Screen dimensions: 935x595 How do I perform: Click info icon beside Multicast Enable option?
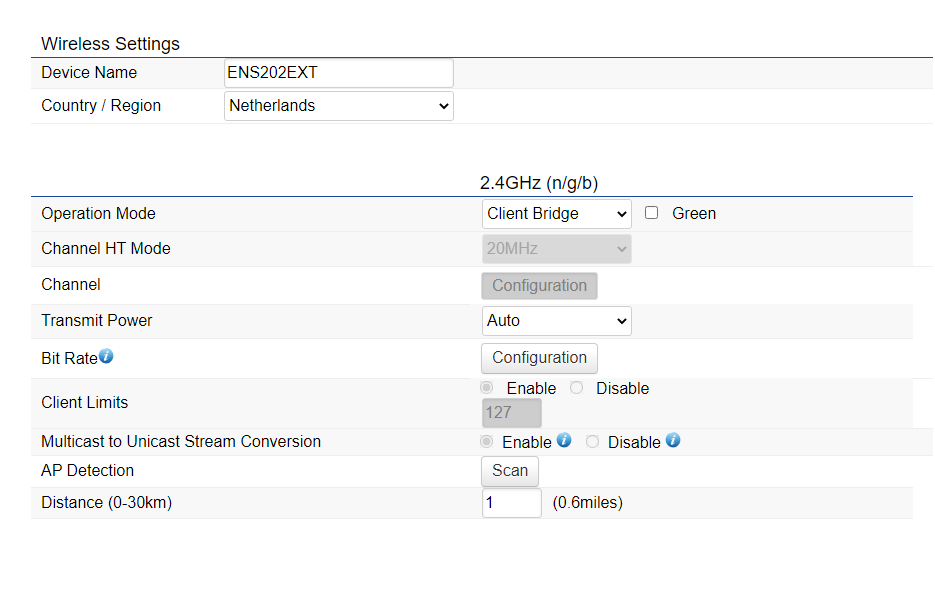pyautogui.click(x=564, y=440)
